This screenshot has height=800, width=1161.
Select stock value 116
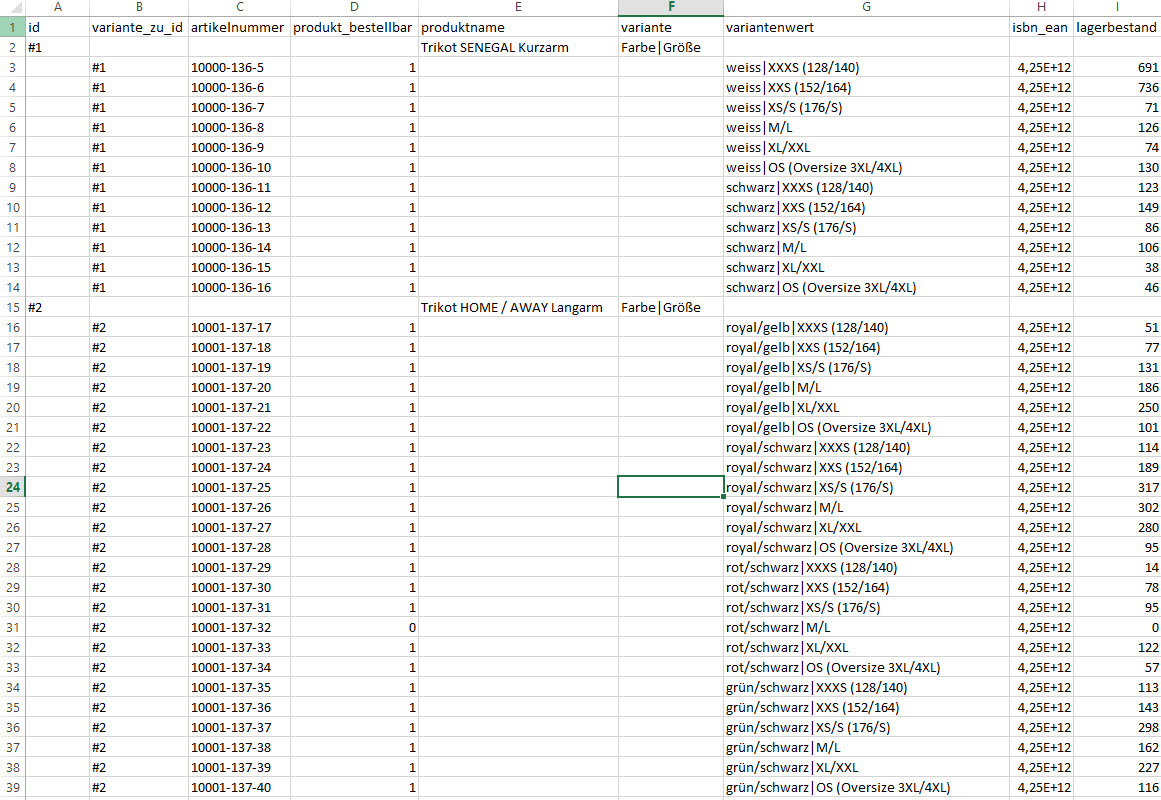(1117, 787)
